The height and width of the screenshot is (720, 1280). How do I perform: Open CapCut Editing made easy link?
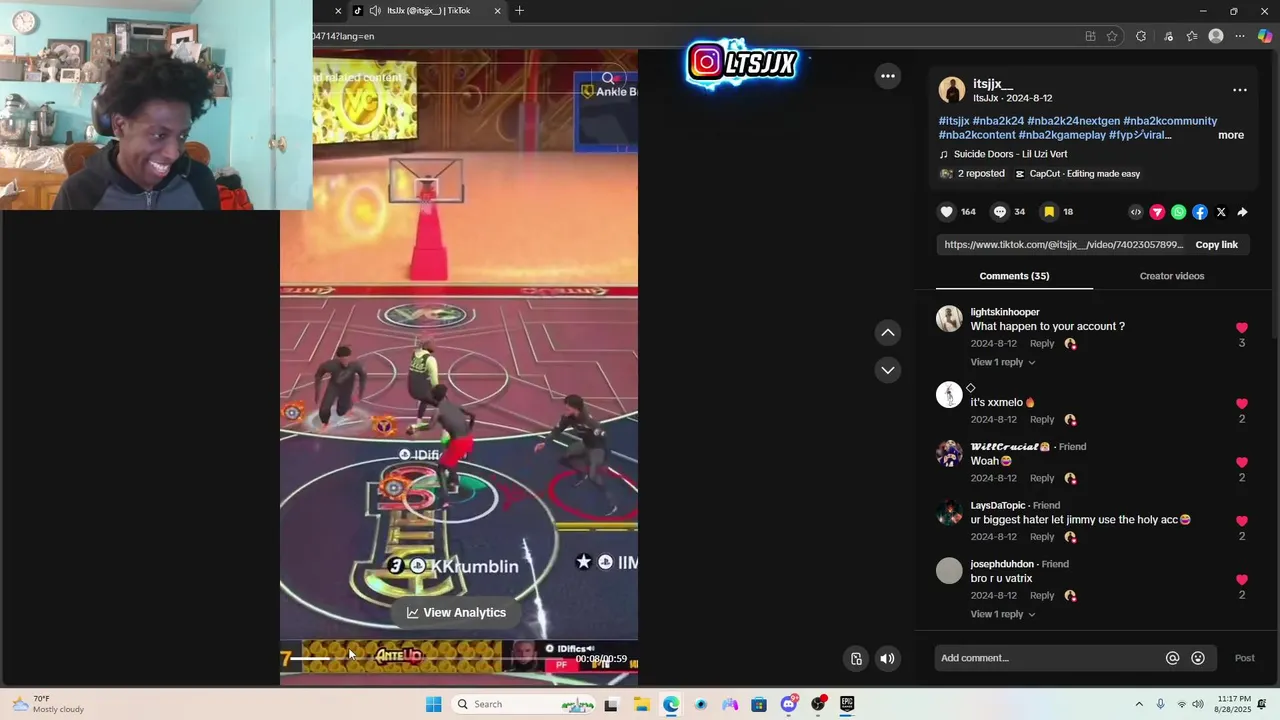(1078, 174)
